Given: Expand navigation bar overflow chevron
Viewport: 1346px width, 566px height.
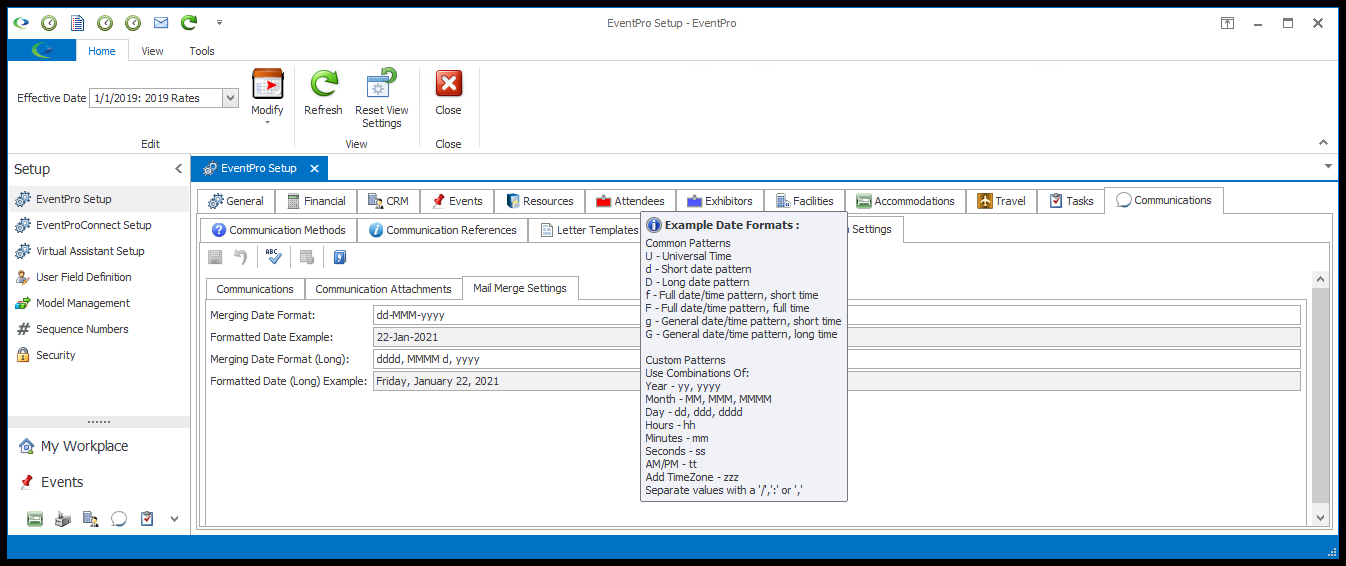Looking at the screenshot, I should pyautogui.click(x=174, y=519).
